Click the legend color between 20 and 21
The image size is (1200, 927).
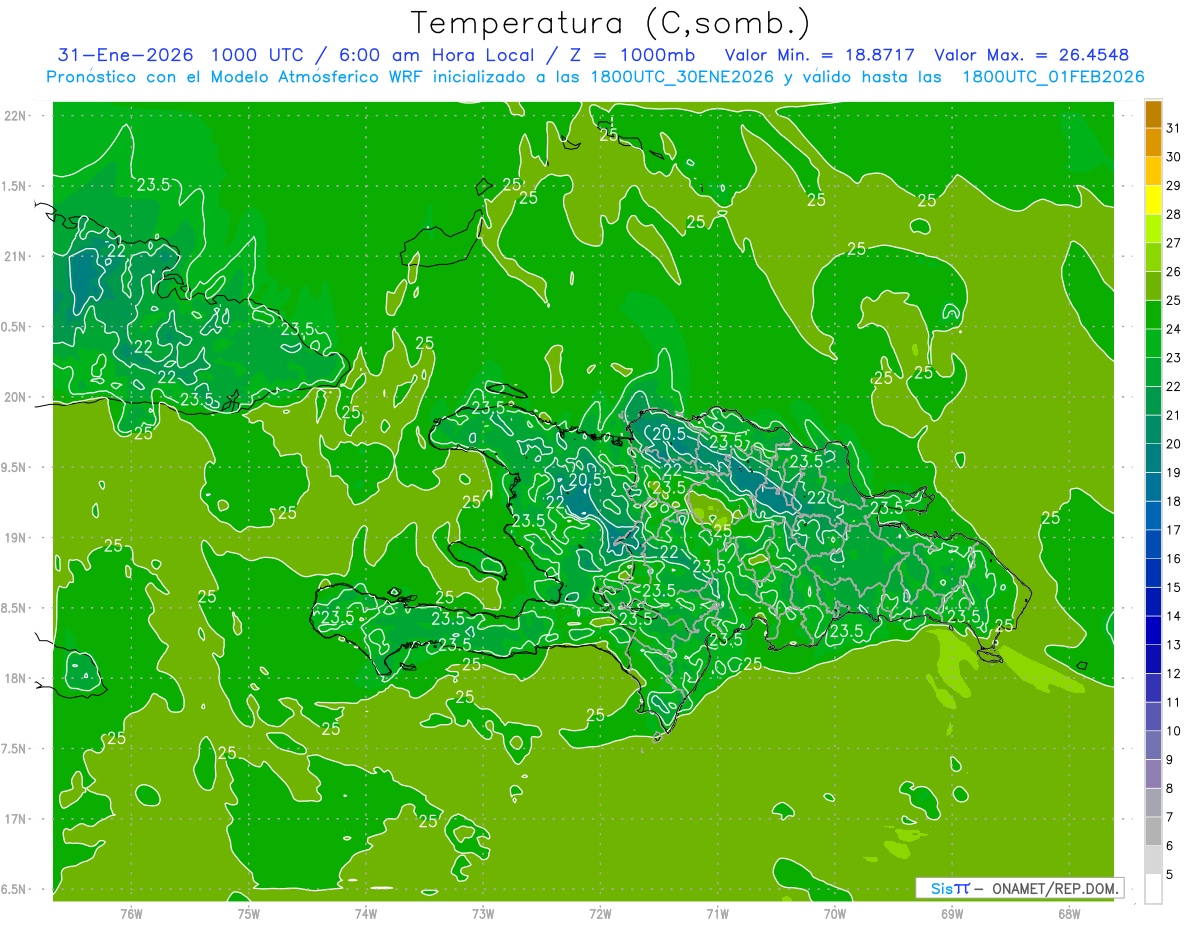pyautogui.click(x=1153, y=430)
